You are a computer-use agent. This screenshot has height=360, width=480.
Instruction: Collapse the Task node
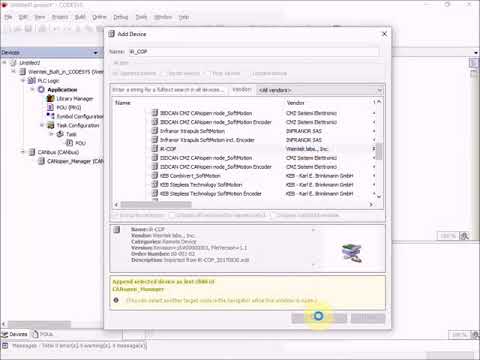(x=51, y=134)
